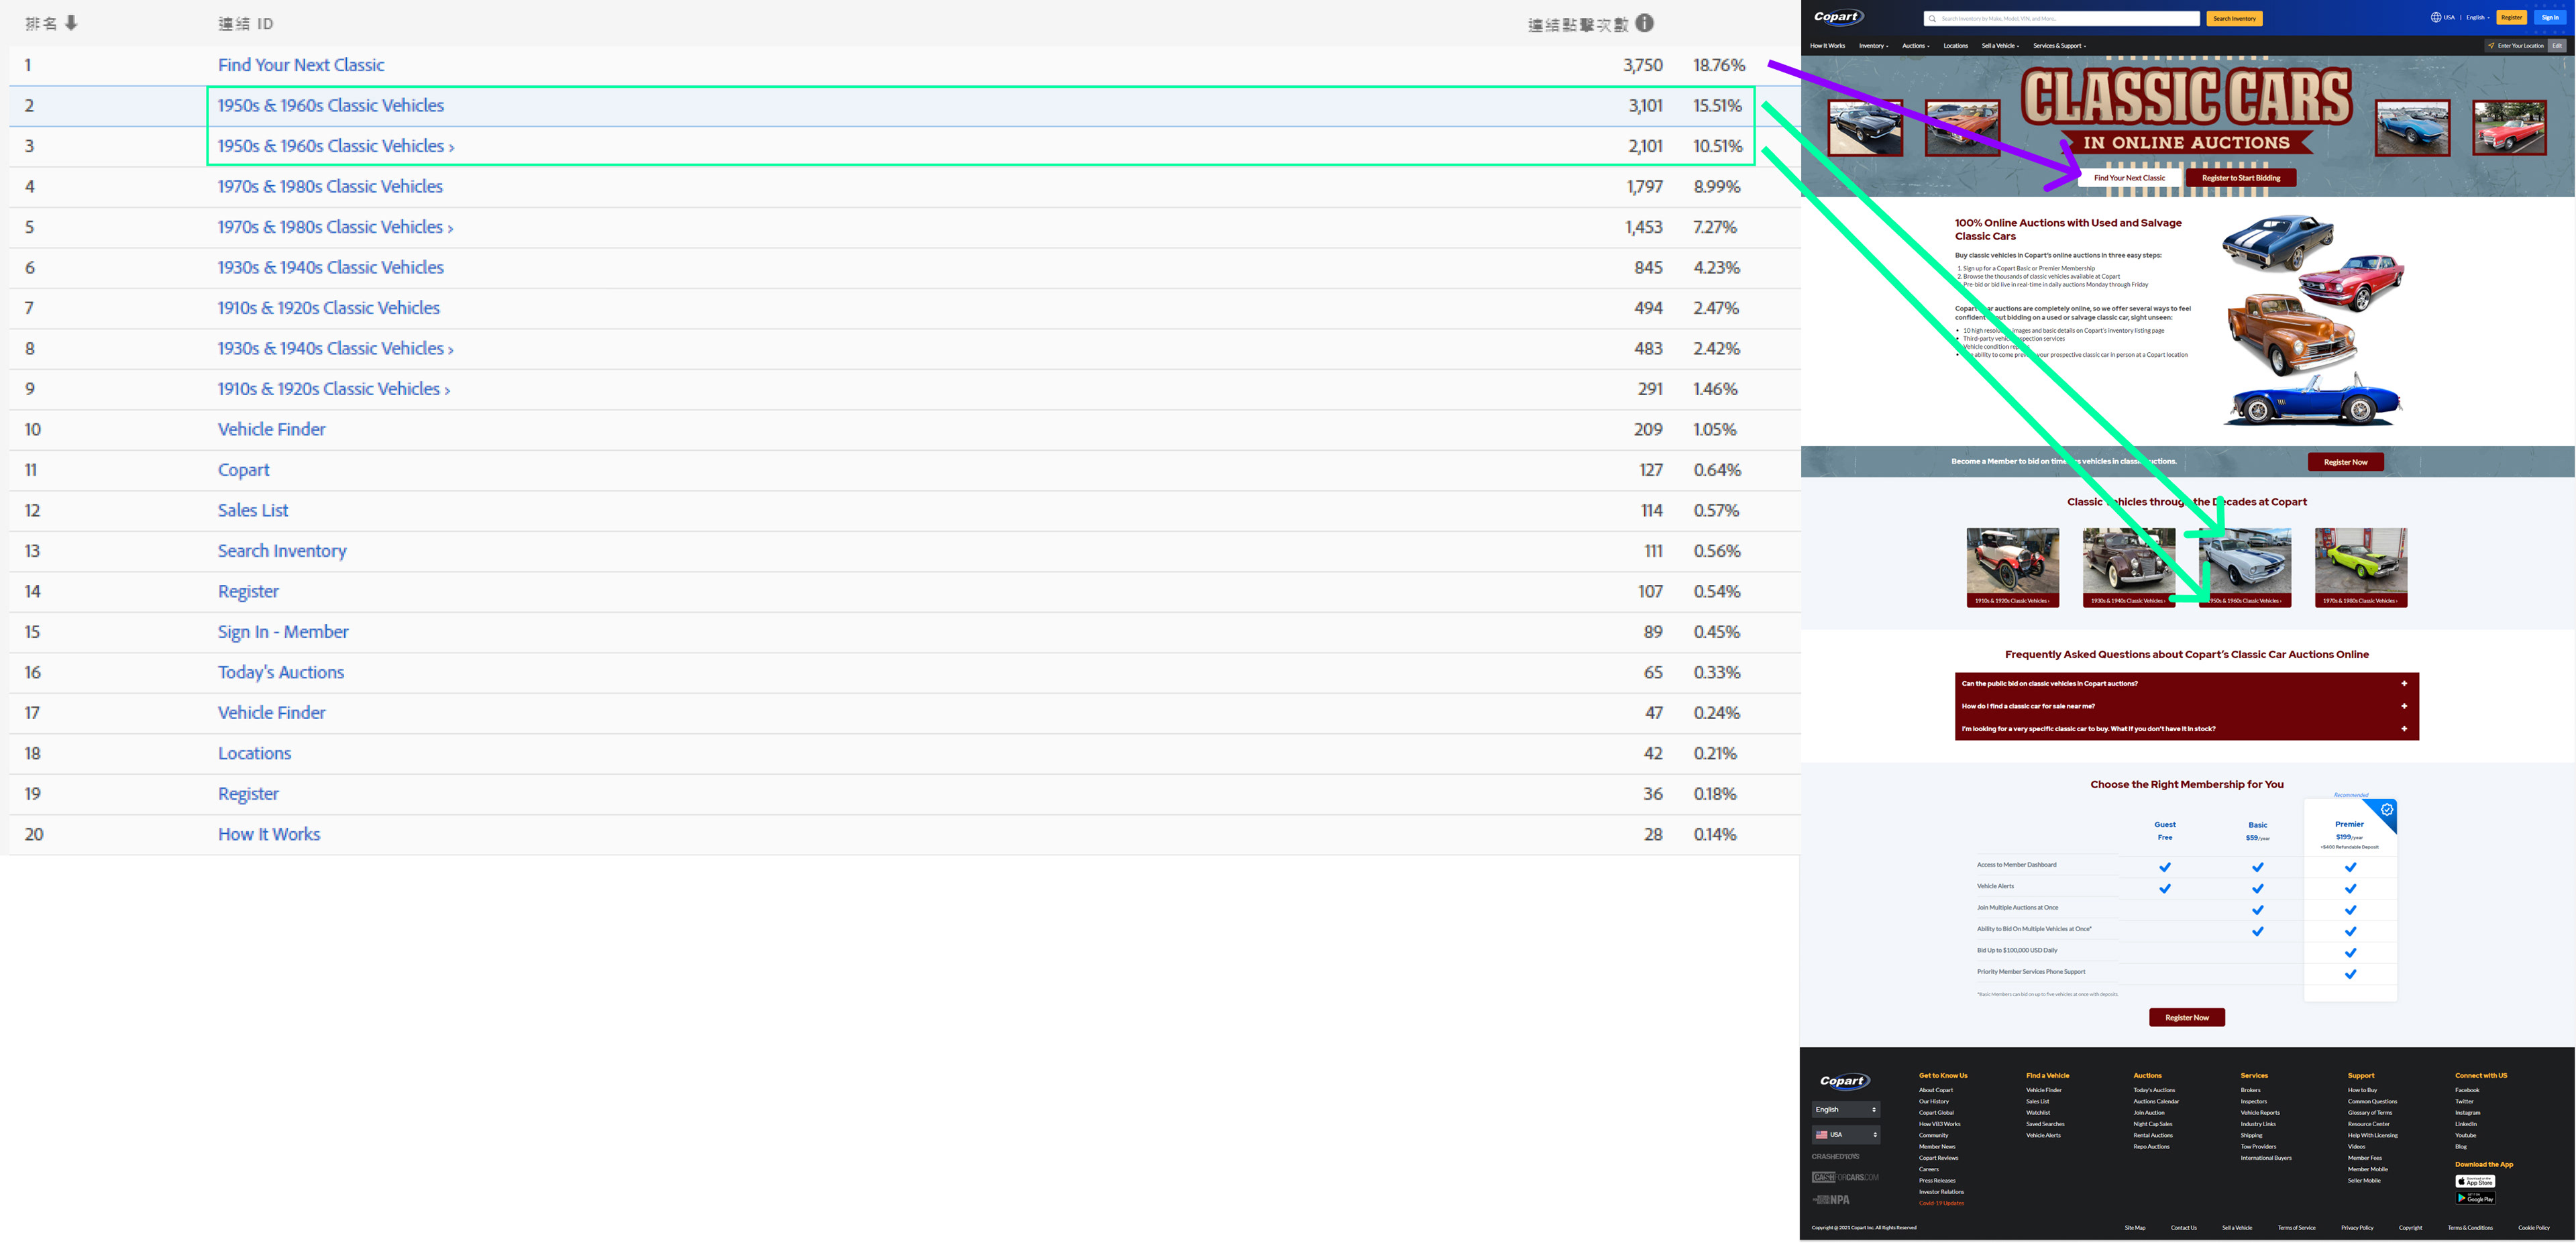Open the footer Auctions Calendar link
2576x1243 pixels.
click(2156, 1101)
